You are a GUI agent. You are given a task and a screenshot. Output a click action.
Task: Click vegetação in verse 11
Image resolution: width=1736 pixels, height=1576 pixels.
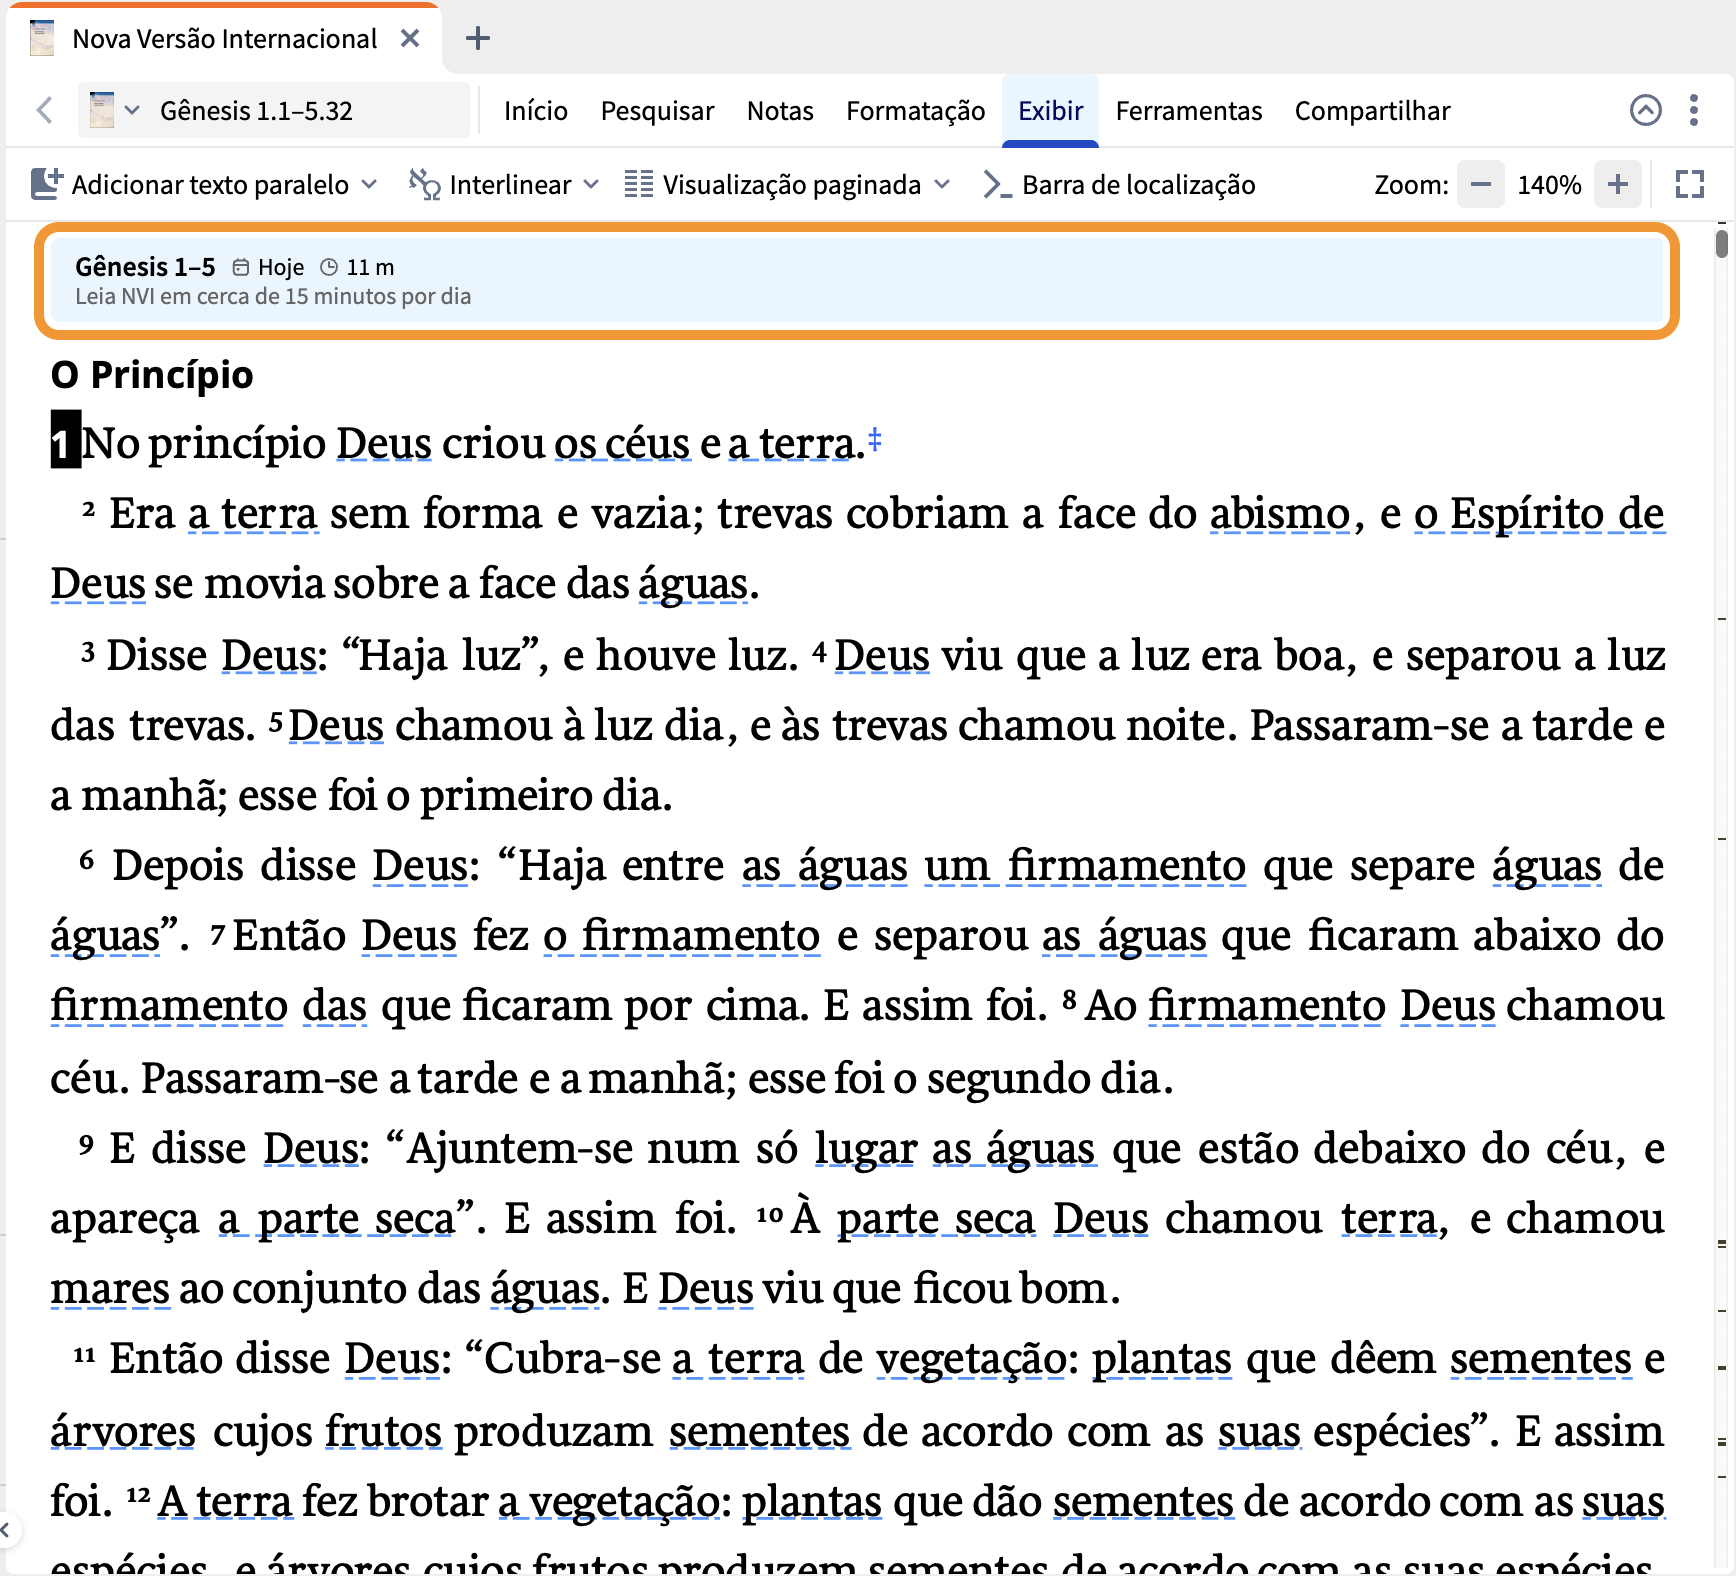coord(971,1360)
